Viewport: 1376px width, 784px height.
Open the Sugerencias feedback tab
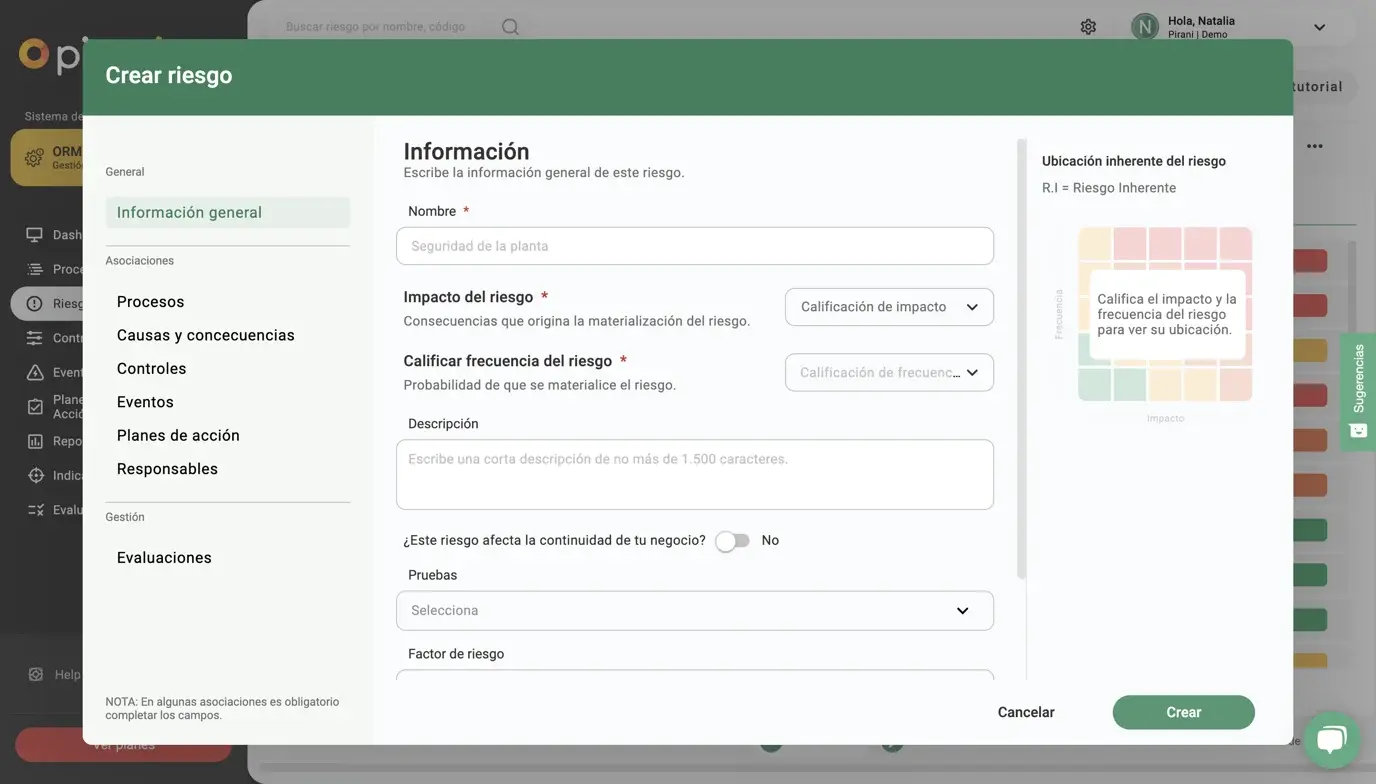point(1358,391)
